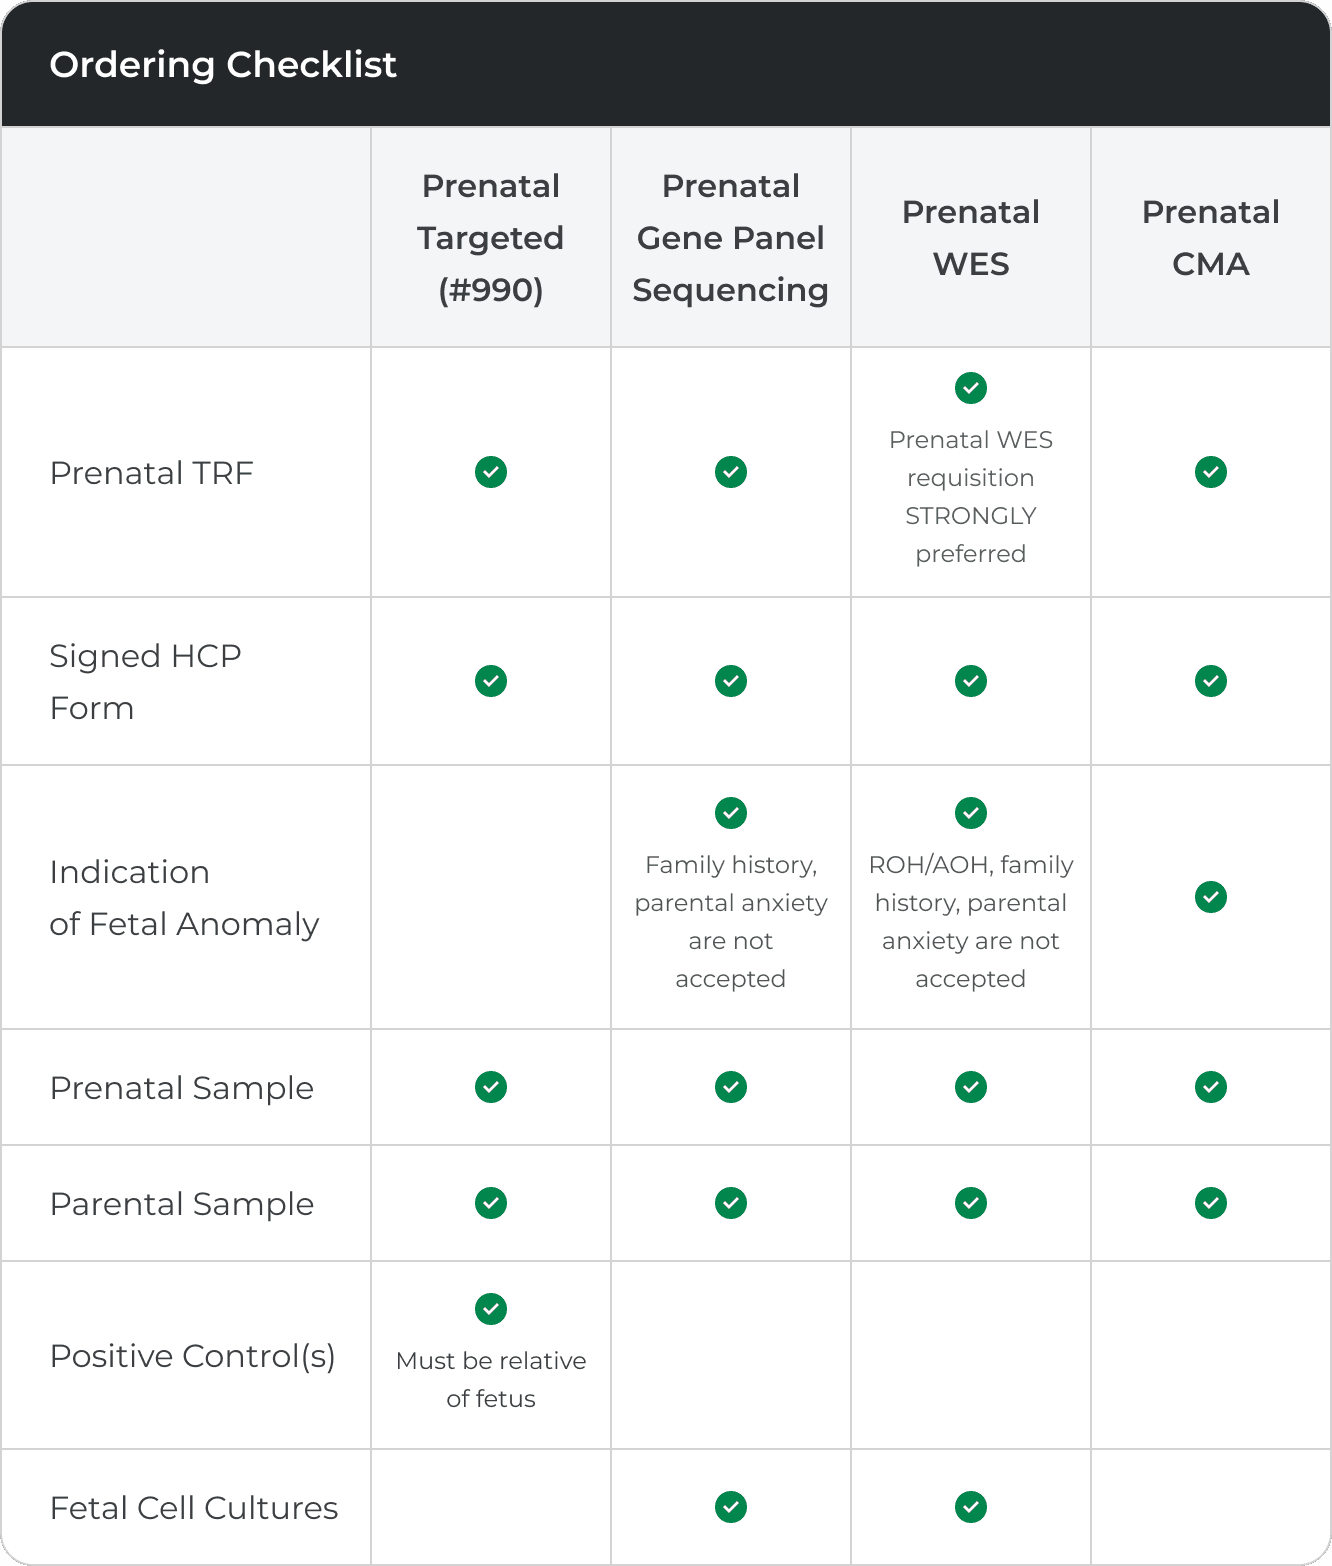Click the Prenatal CMA column header
The height and width of the screenshot is (1566, 1332).
pyautogui.click(x=1211, y=238)
